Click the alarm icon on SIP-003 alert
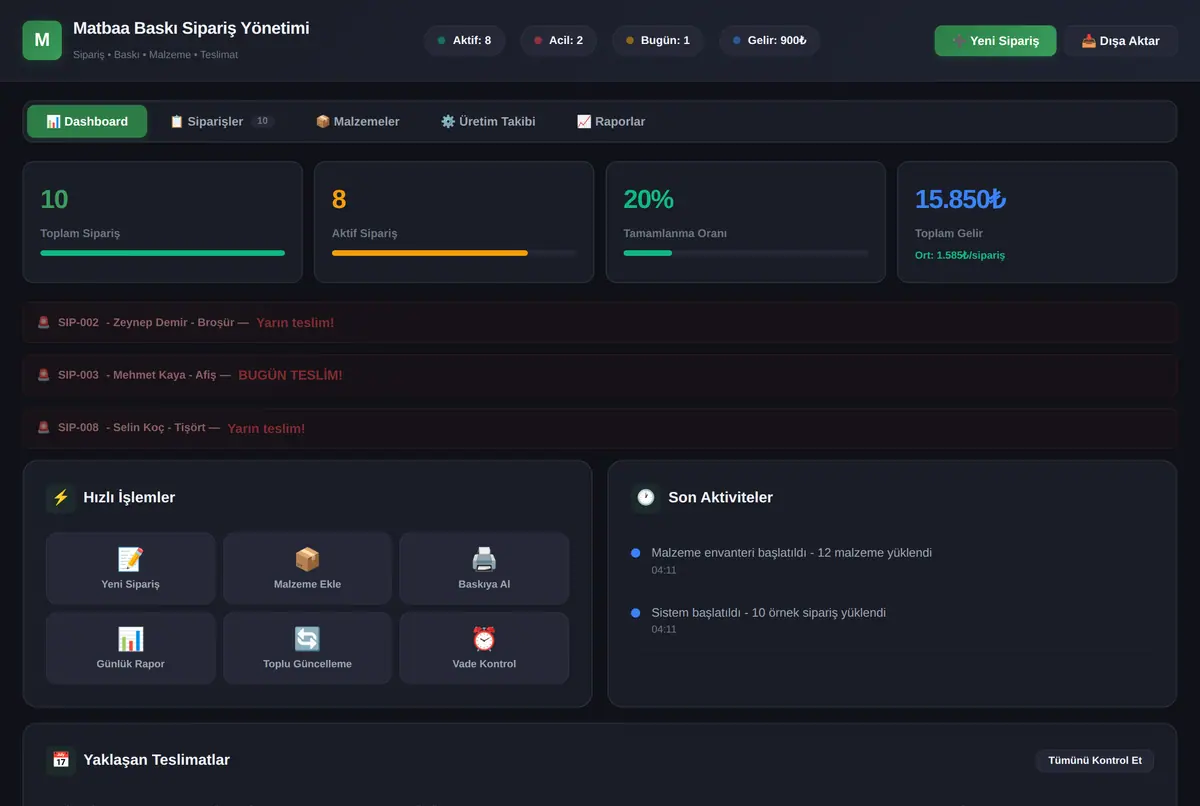Viewport: 1200px width, 806px height. pos(44,375)
